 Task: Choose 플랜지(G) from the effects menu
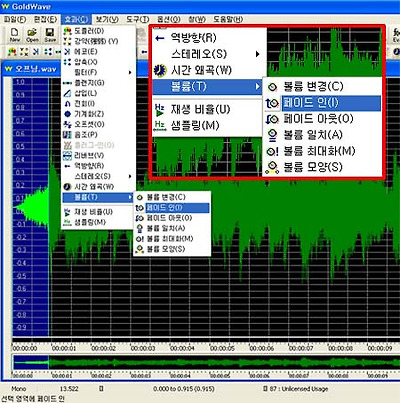pyautogui.click(x=99, y=83)
